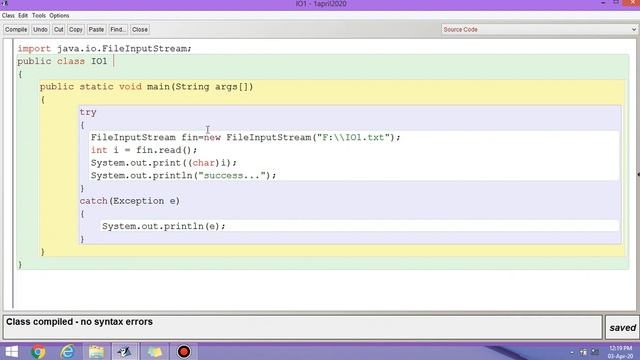This screenshot has height=360, width=640.
Task: Switch to the BlueJ taskbar icon
Action: [125, 351]
